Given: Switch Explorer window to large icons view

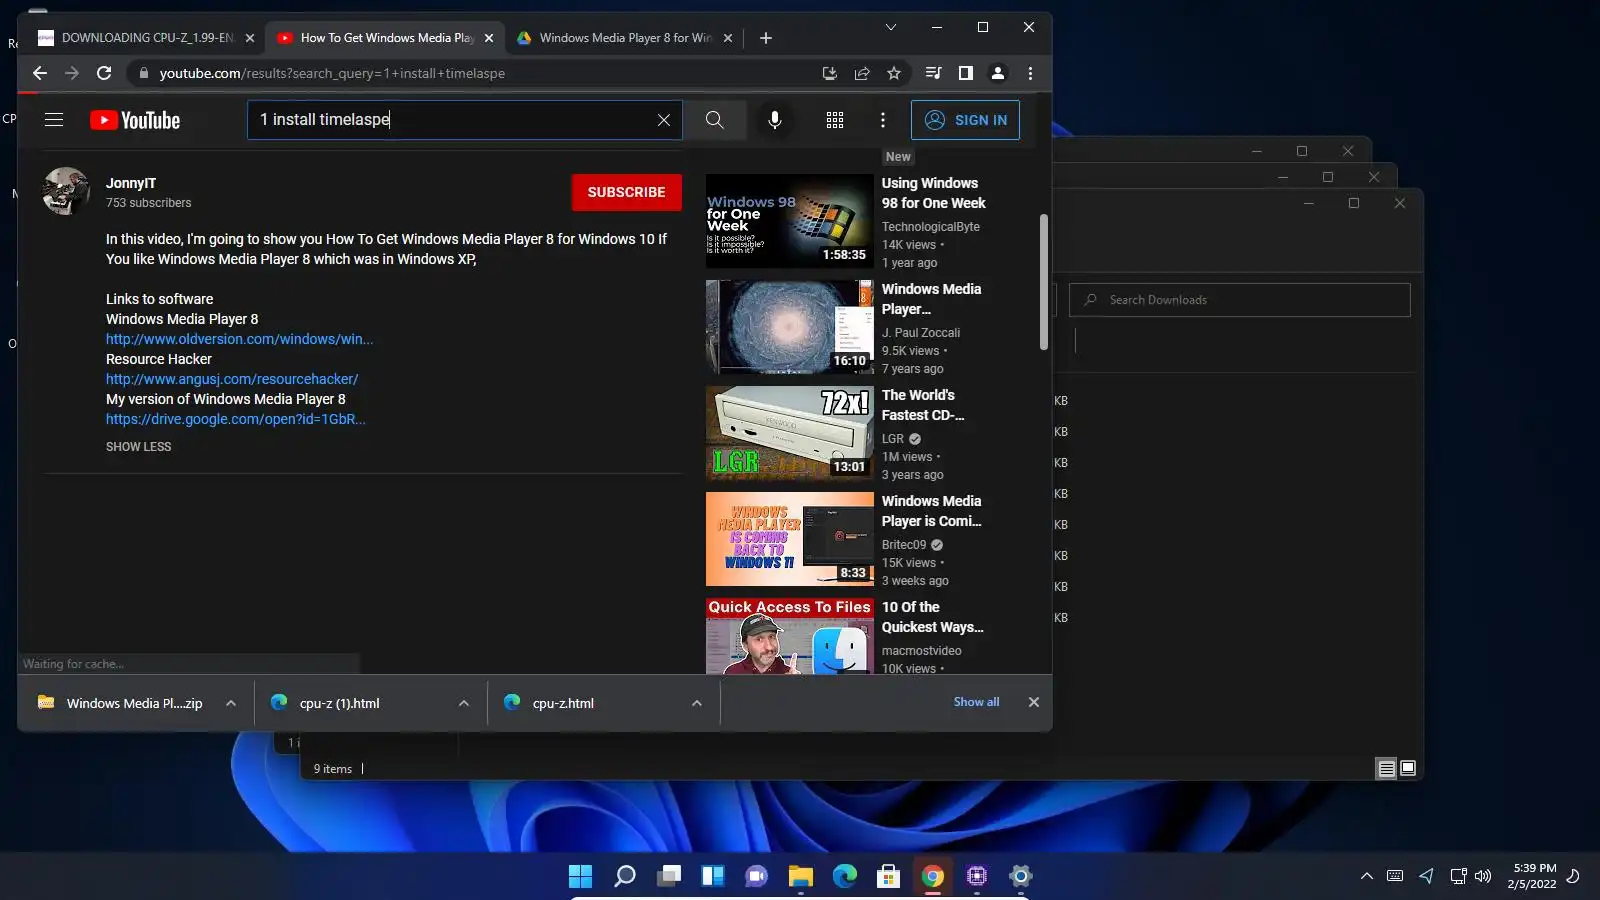Looking at the screenshot, I should (x=1408, y=769).
